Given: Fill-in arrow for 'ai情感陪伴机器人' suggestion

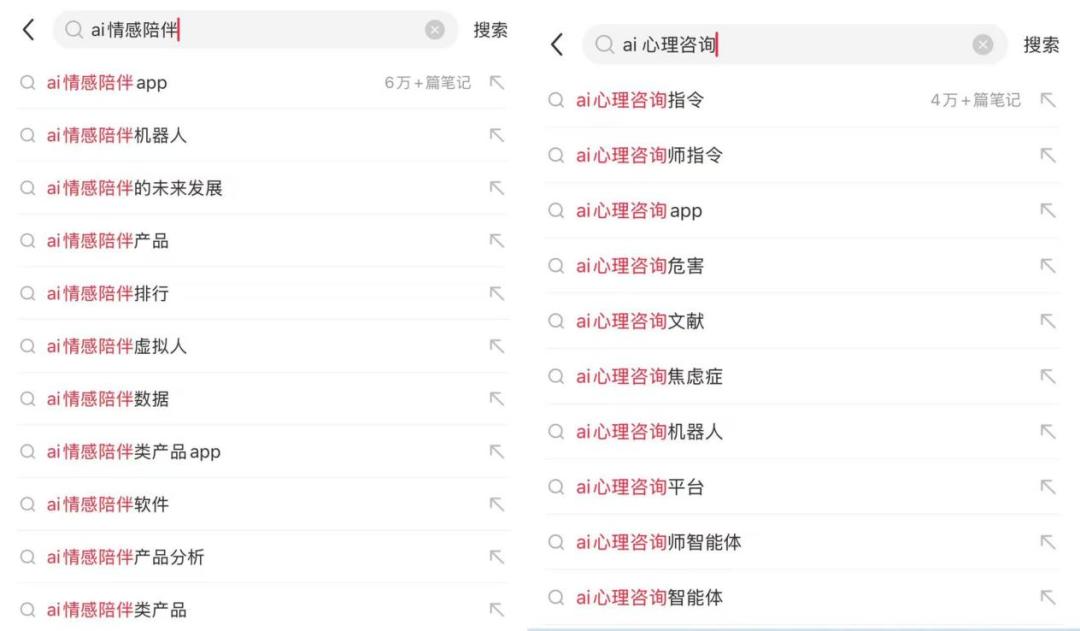Looking at the screenshot, I should 496,136.
